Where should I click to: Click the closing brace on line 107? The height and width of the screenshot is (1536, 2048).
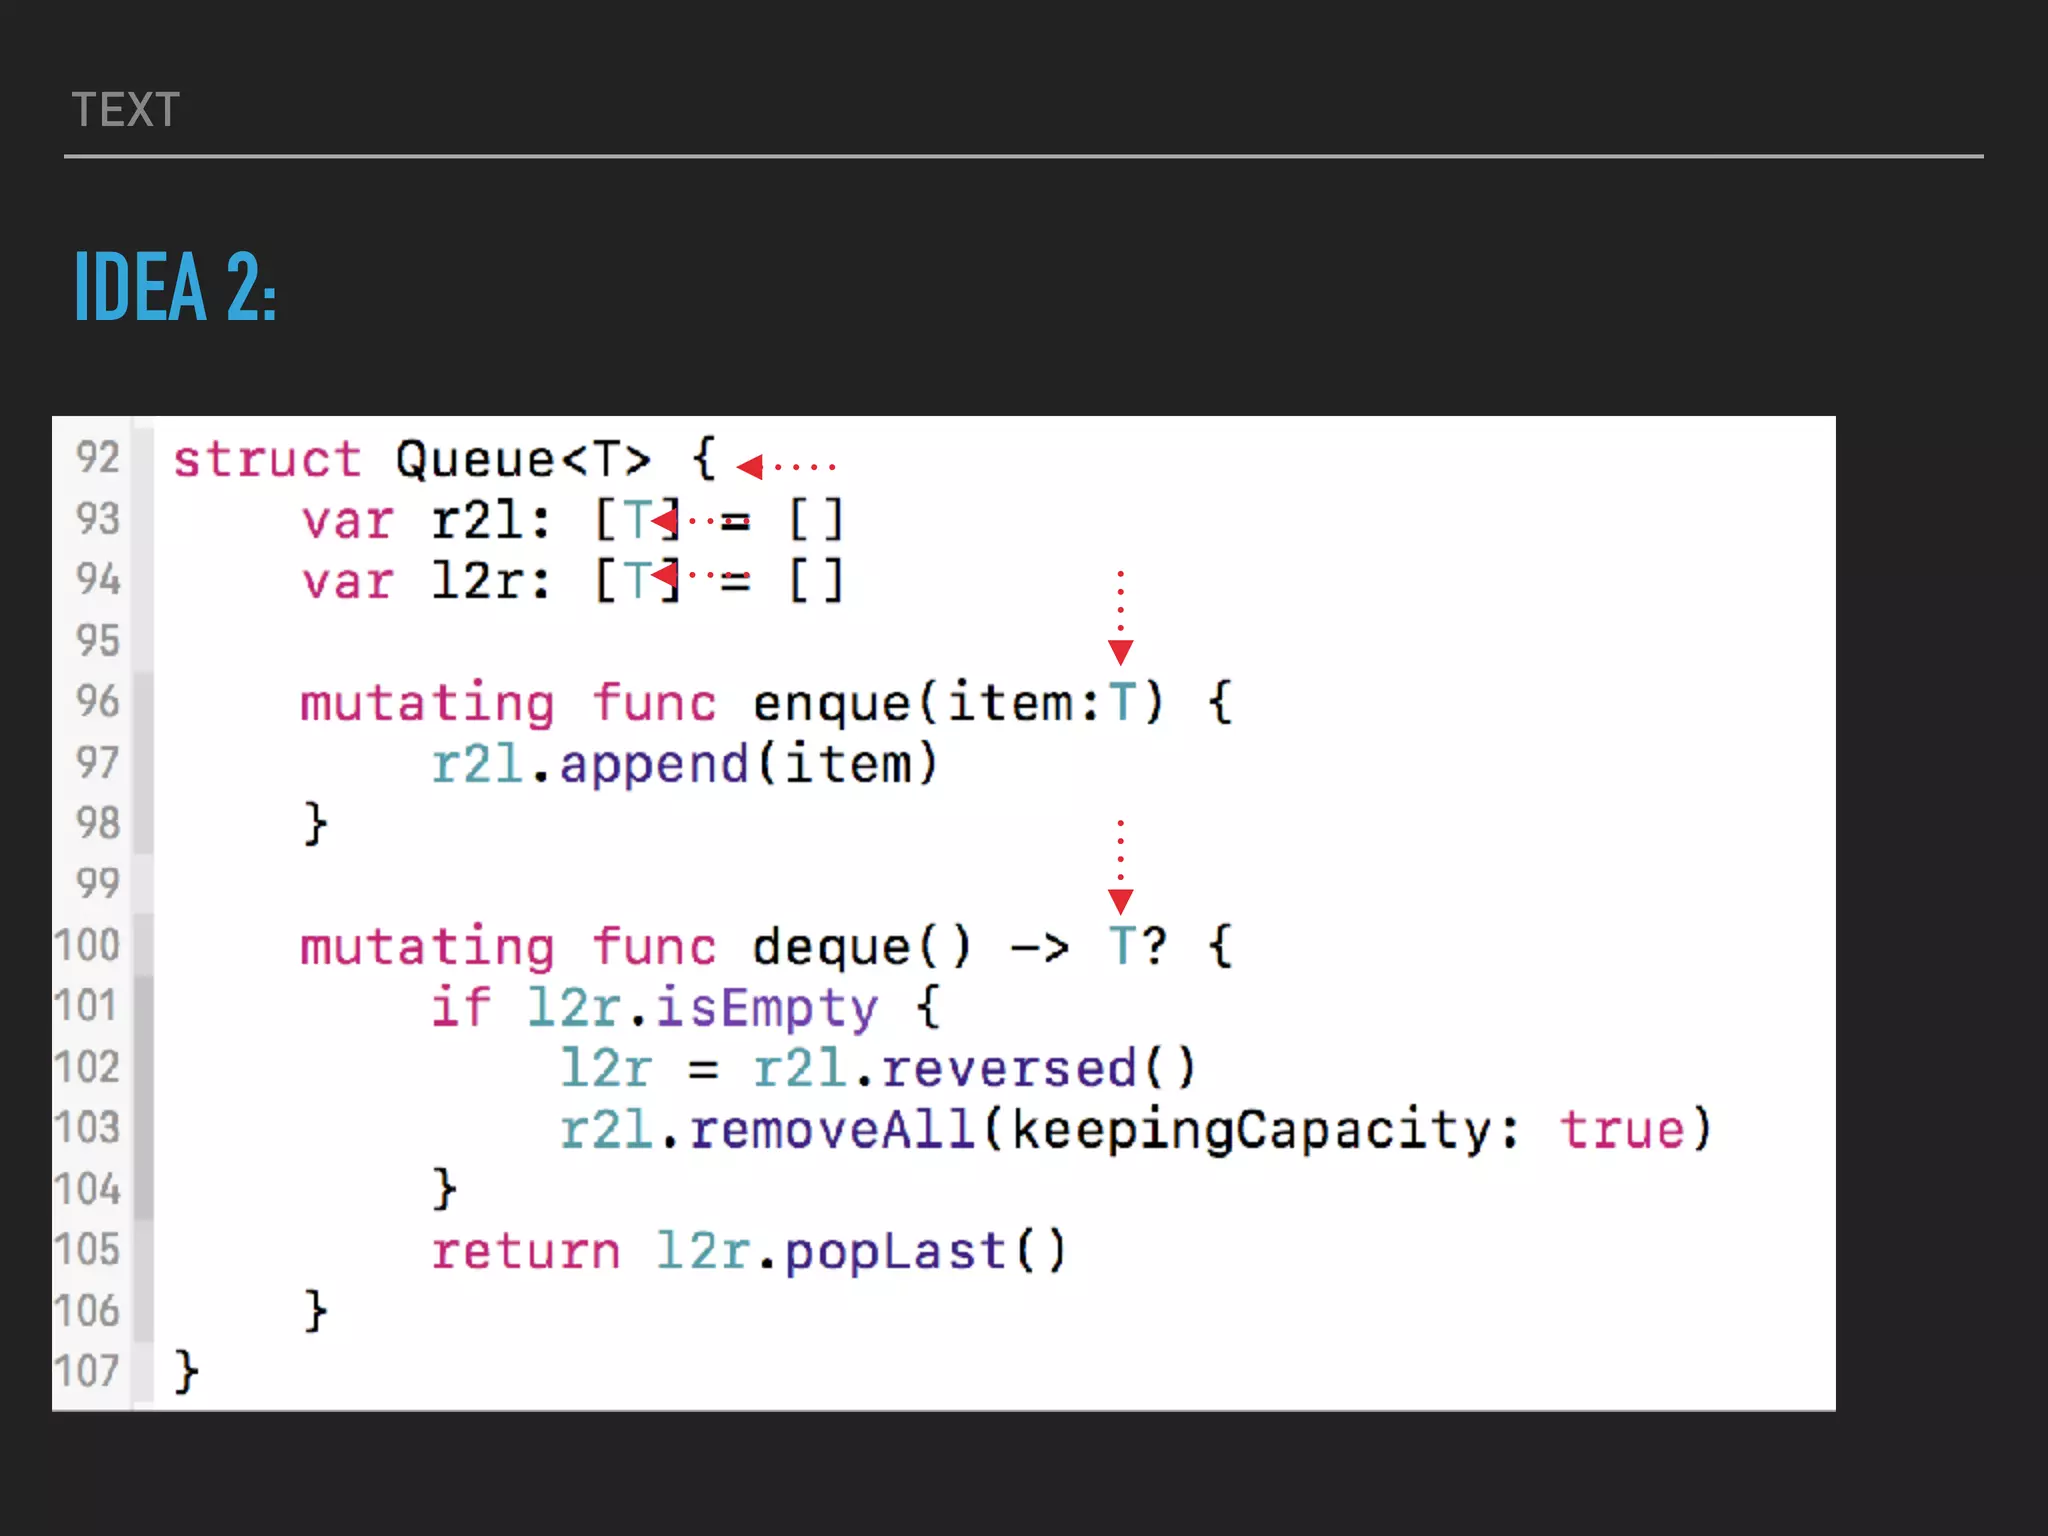(x=187, y=1371)
